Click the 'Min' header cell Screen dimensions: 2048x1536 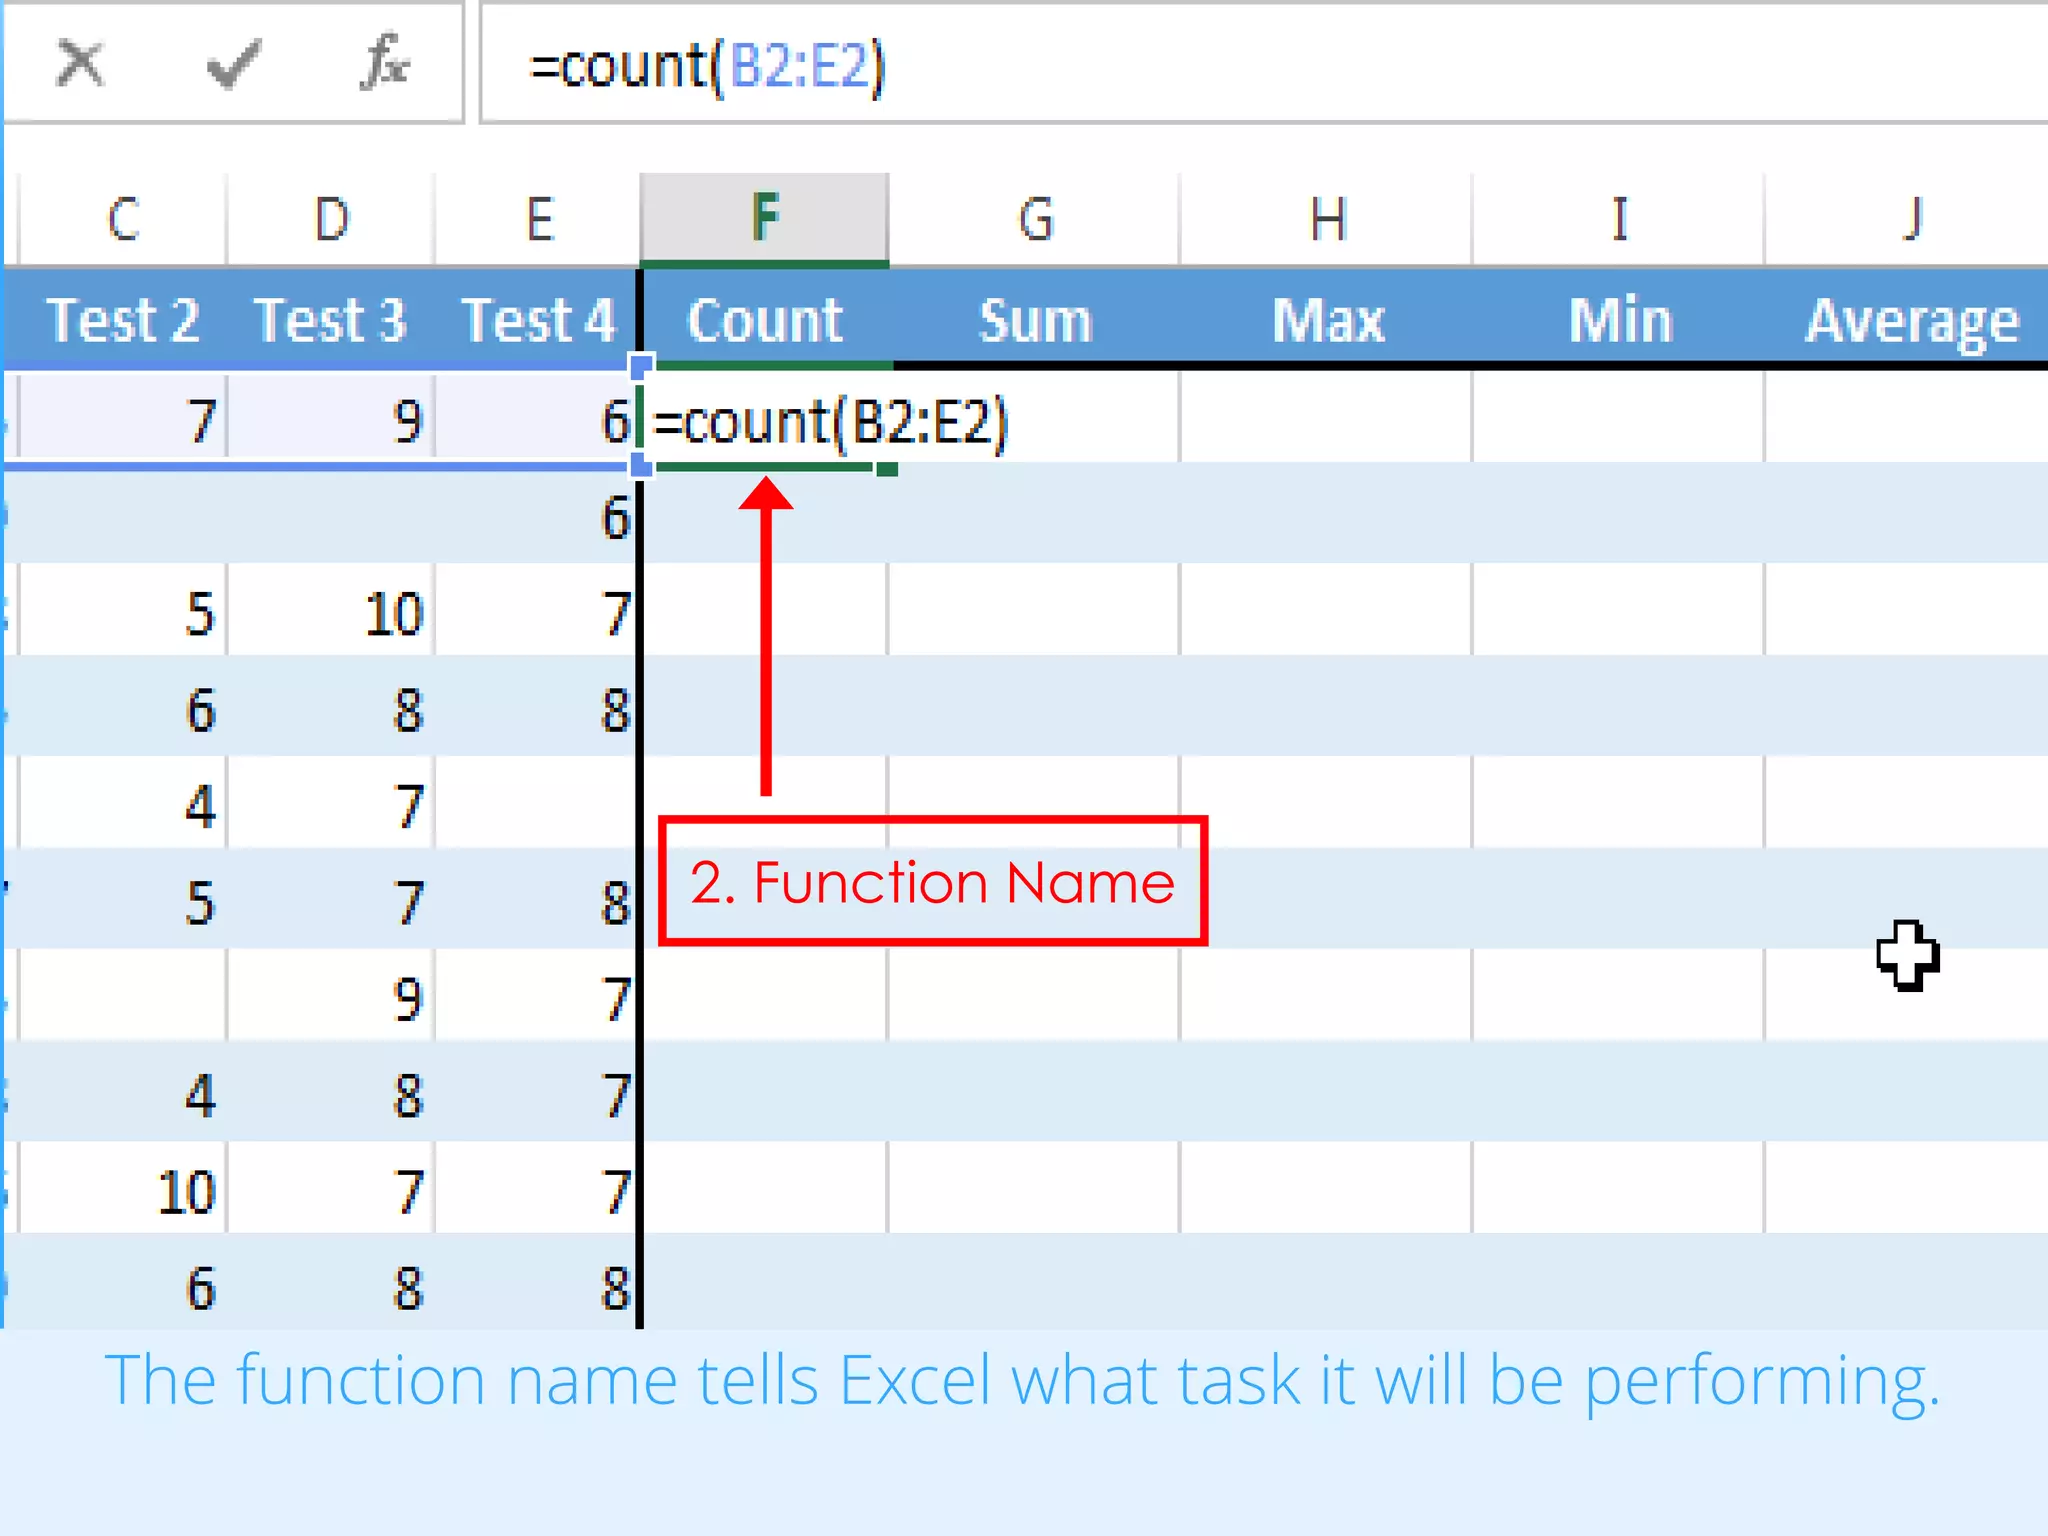coord(1619,320)
